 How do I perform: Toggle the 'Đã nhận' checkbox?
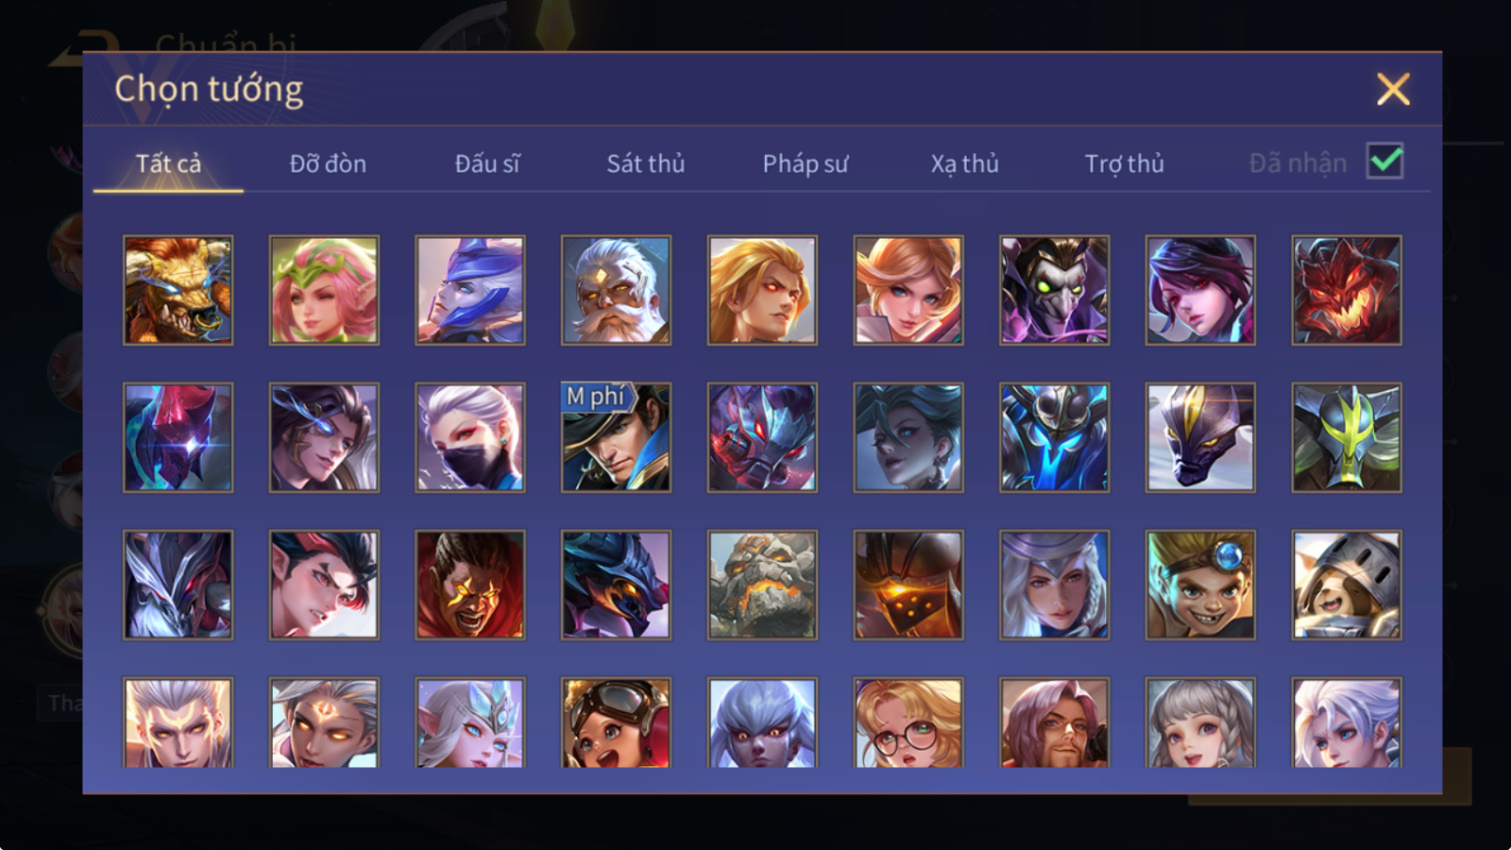point(1385,161)
